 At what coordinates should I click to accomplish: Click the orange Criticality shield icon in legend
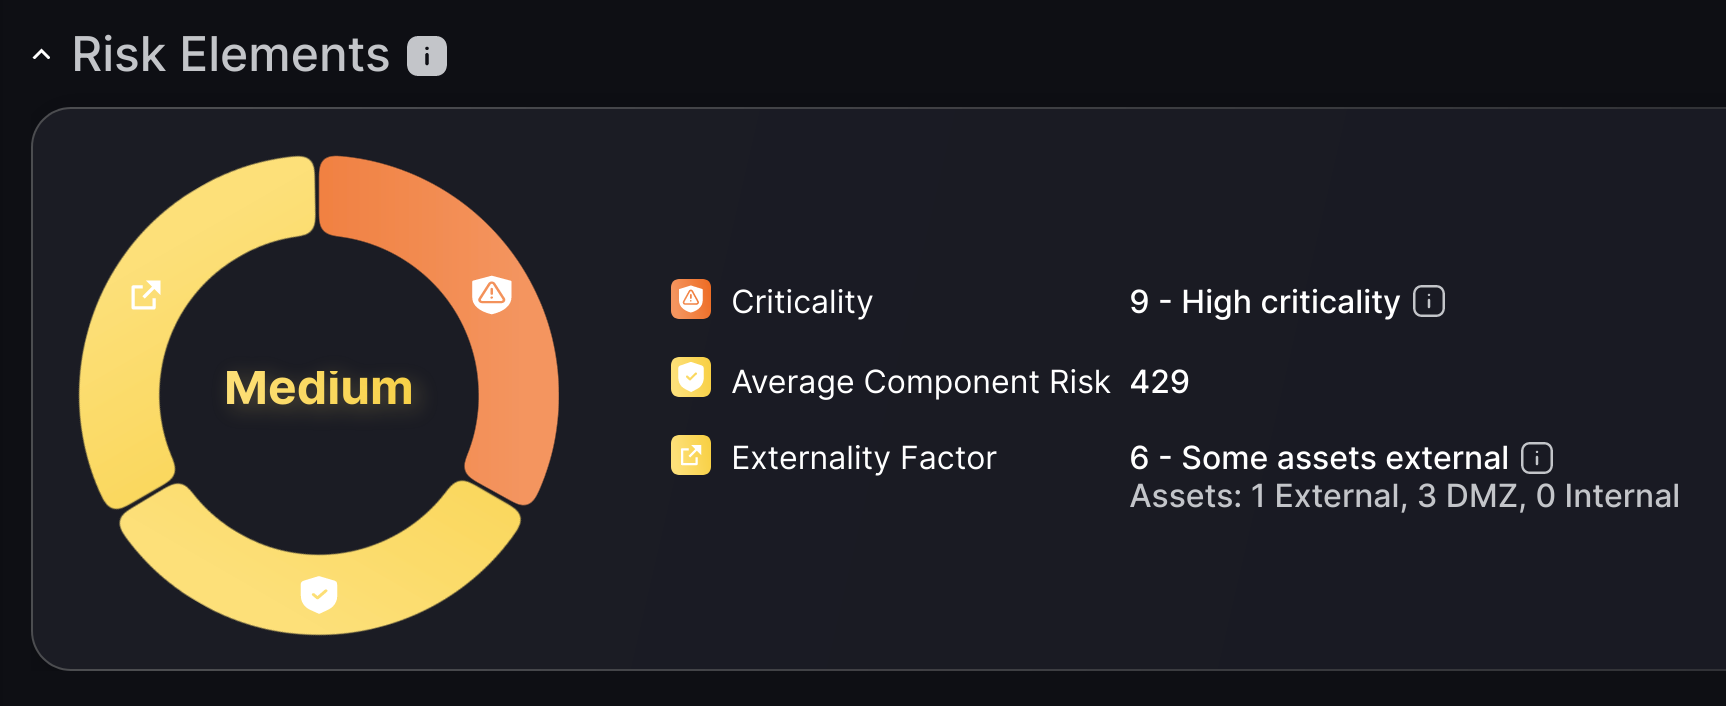click(691, 299)
